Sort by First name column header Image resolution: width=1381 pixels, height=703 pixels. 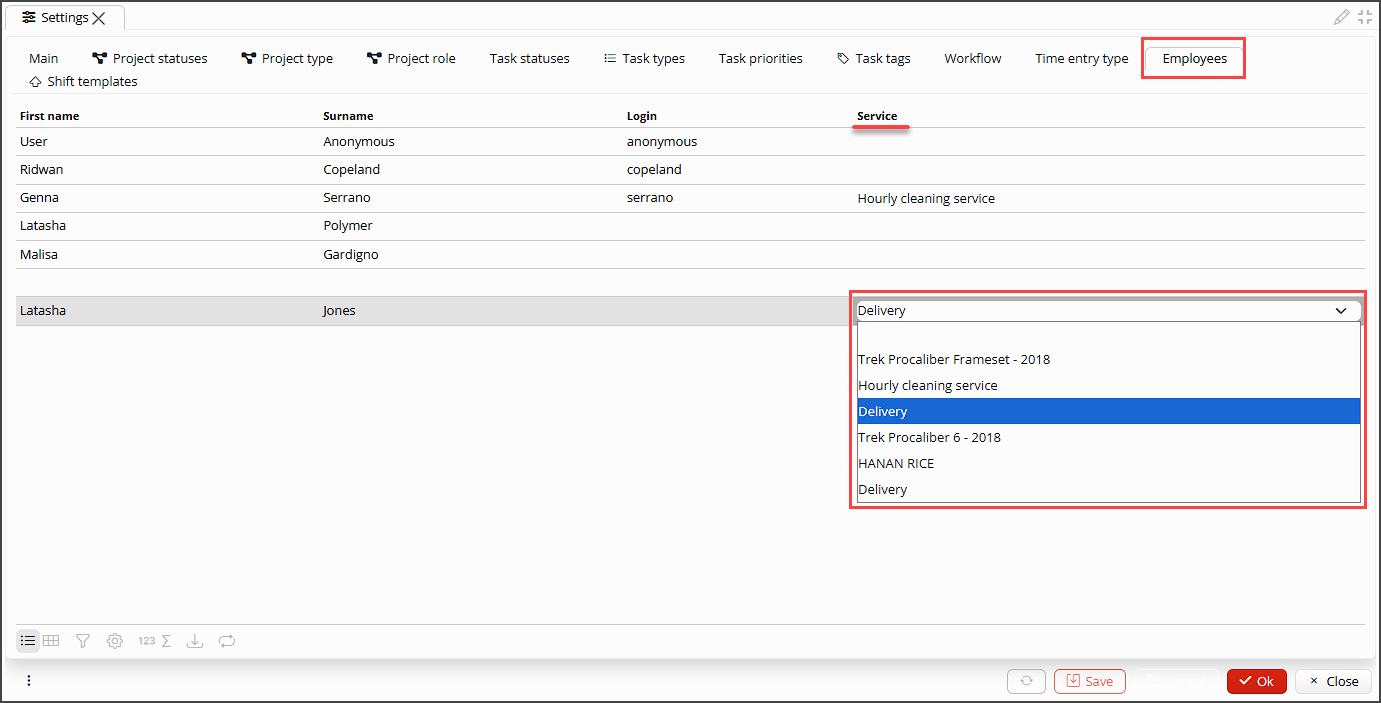click(50, 116)
